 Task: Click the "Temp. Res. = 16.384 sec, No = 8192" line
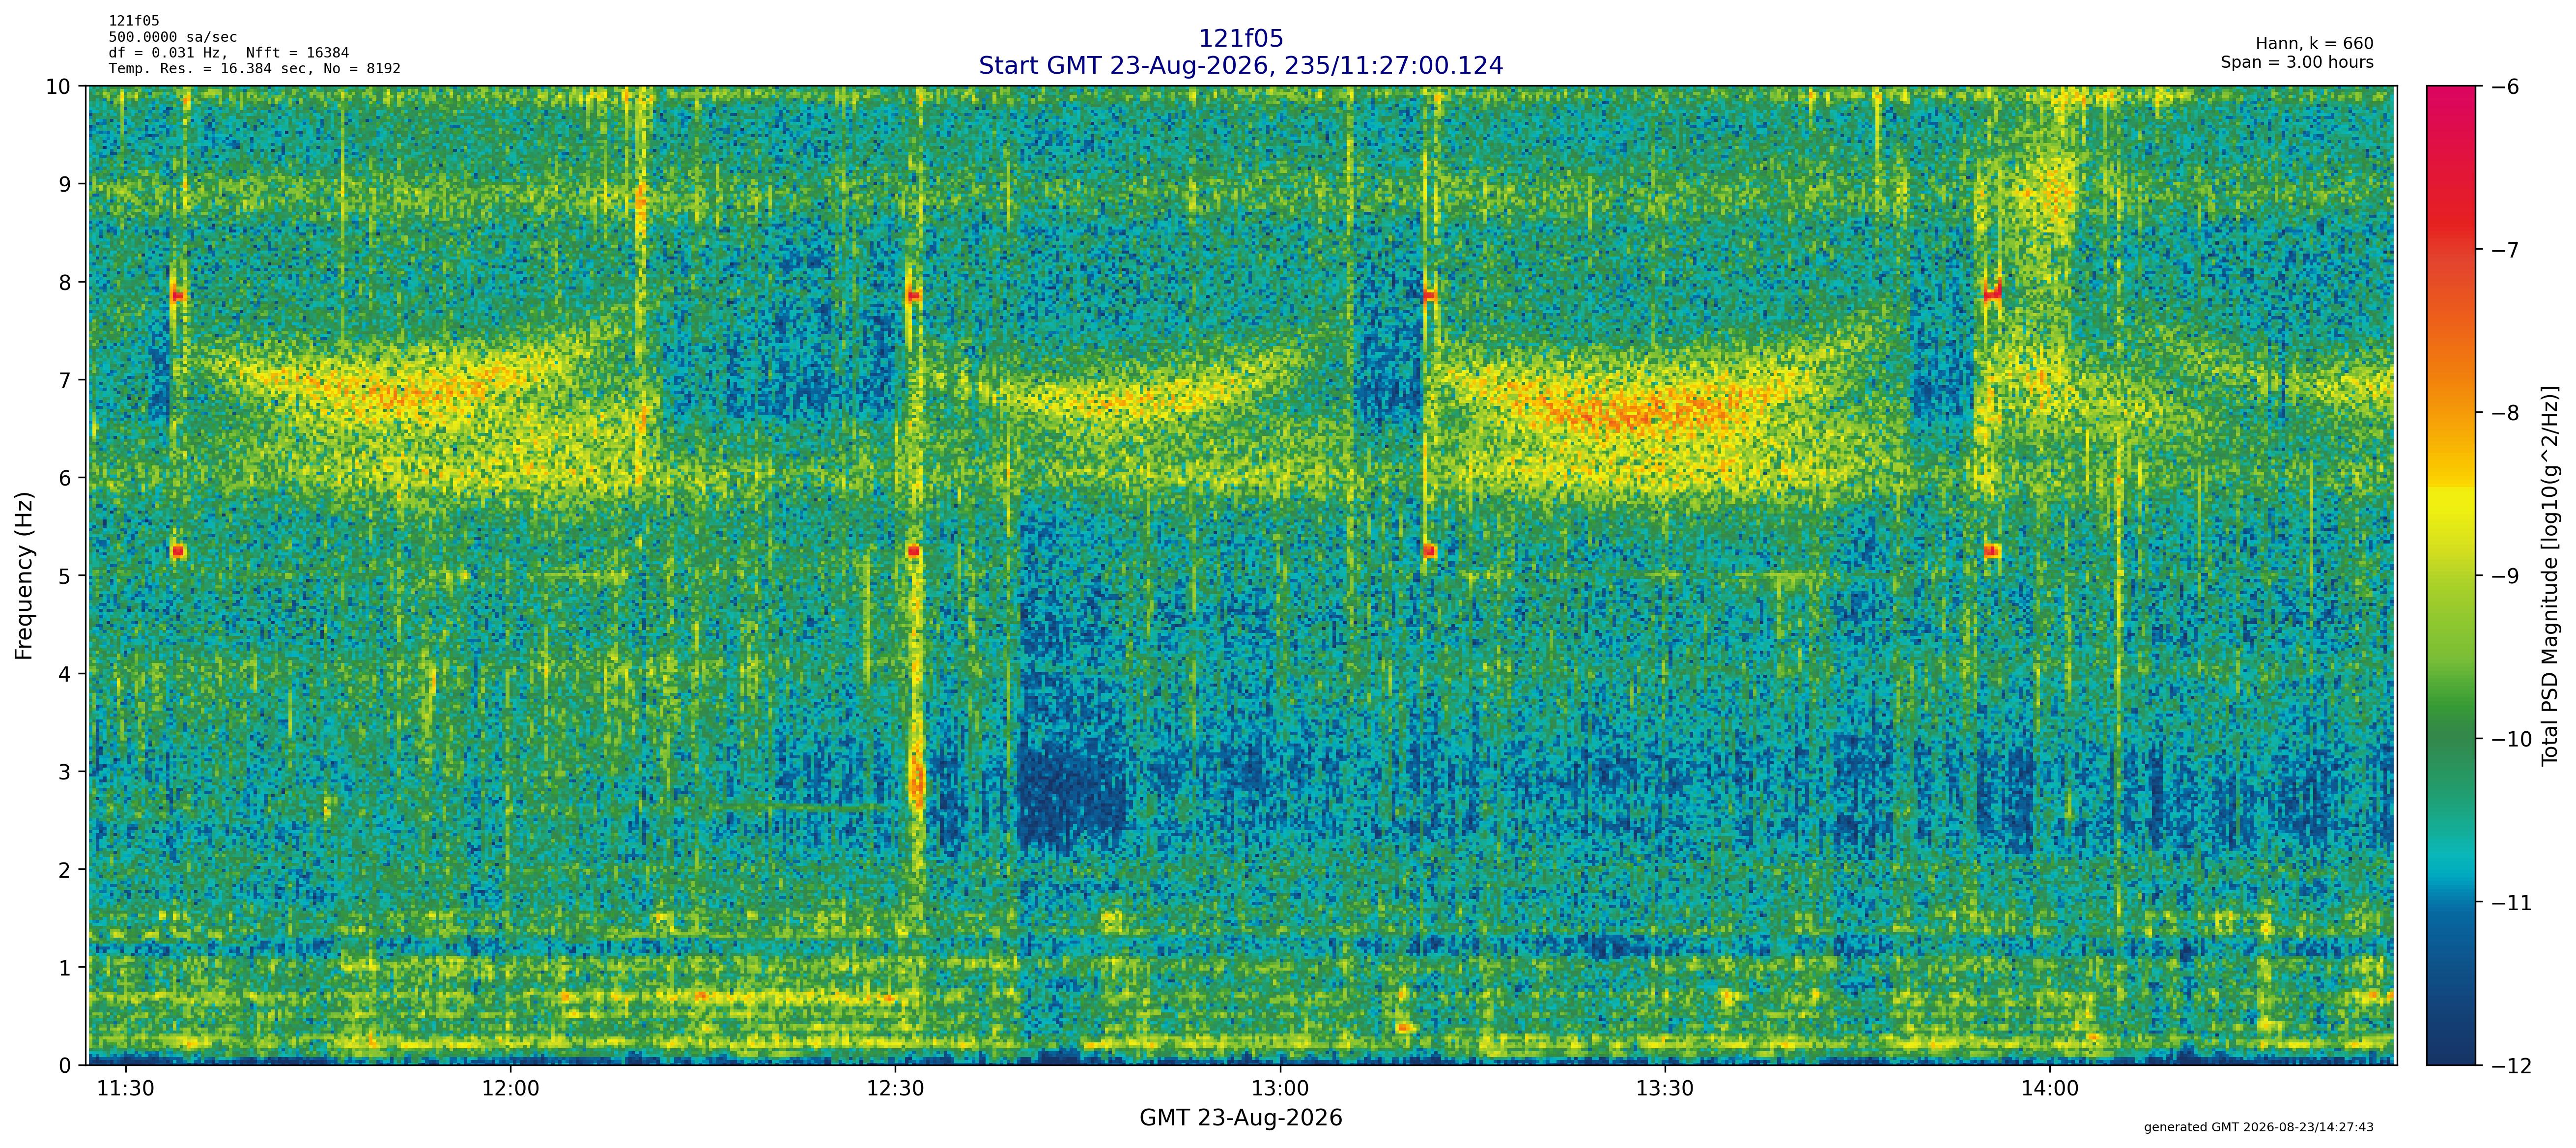(255, 69)
